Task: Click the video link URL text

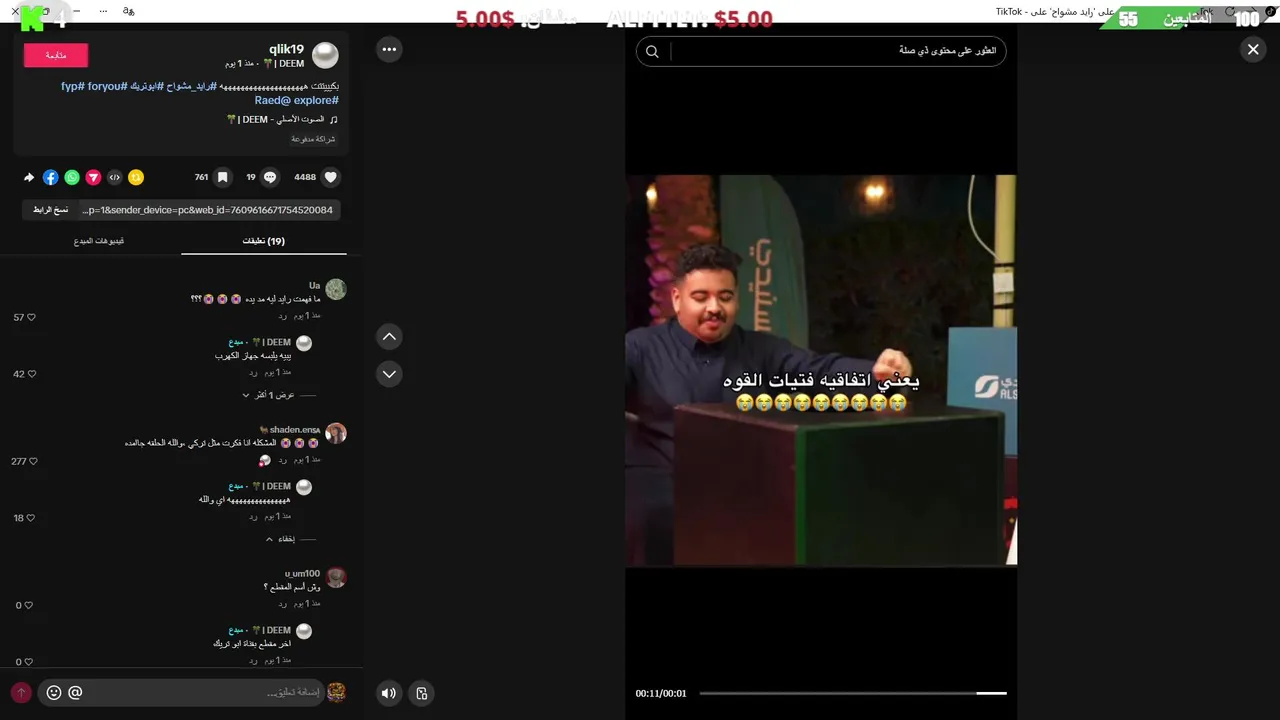Action: 209,210
